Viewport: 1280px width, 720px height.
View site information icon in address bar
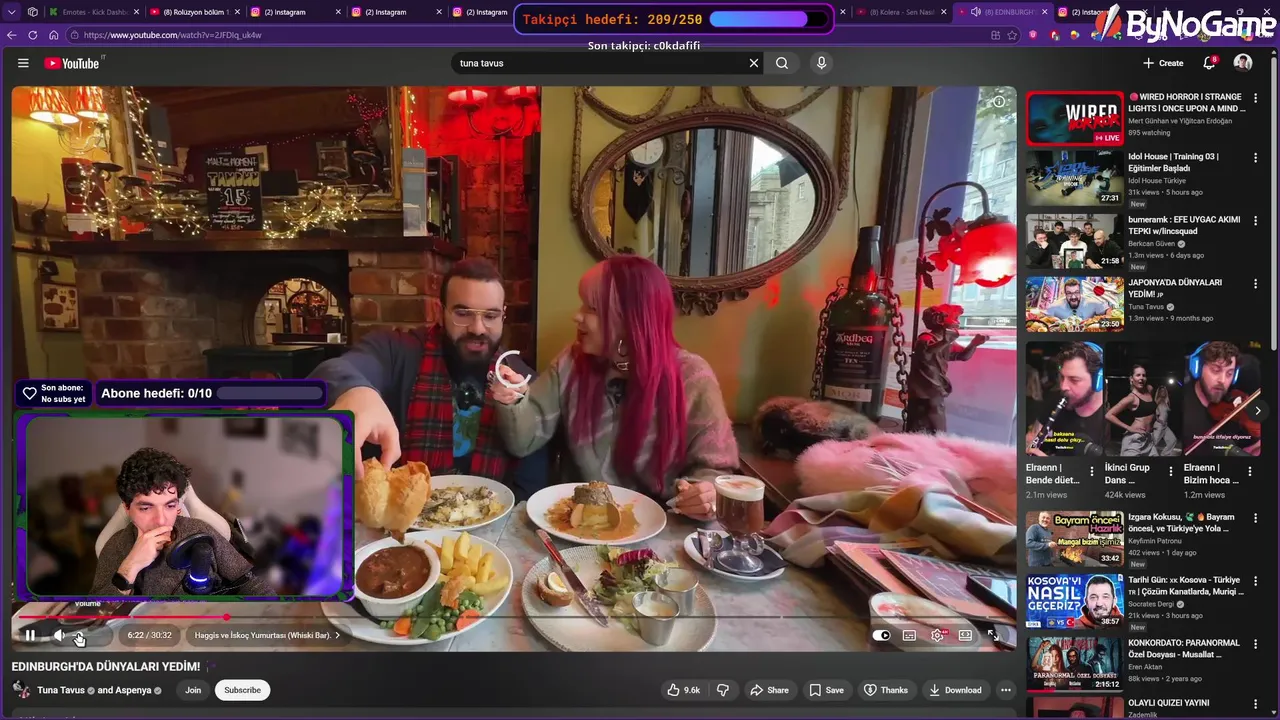(x=75, y=35)
